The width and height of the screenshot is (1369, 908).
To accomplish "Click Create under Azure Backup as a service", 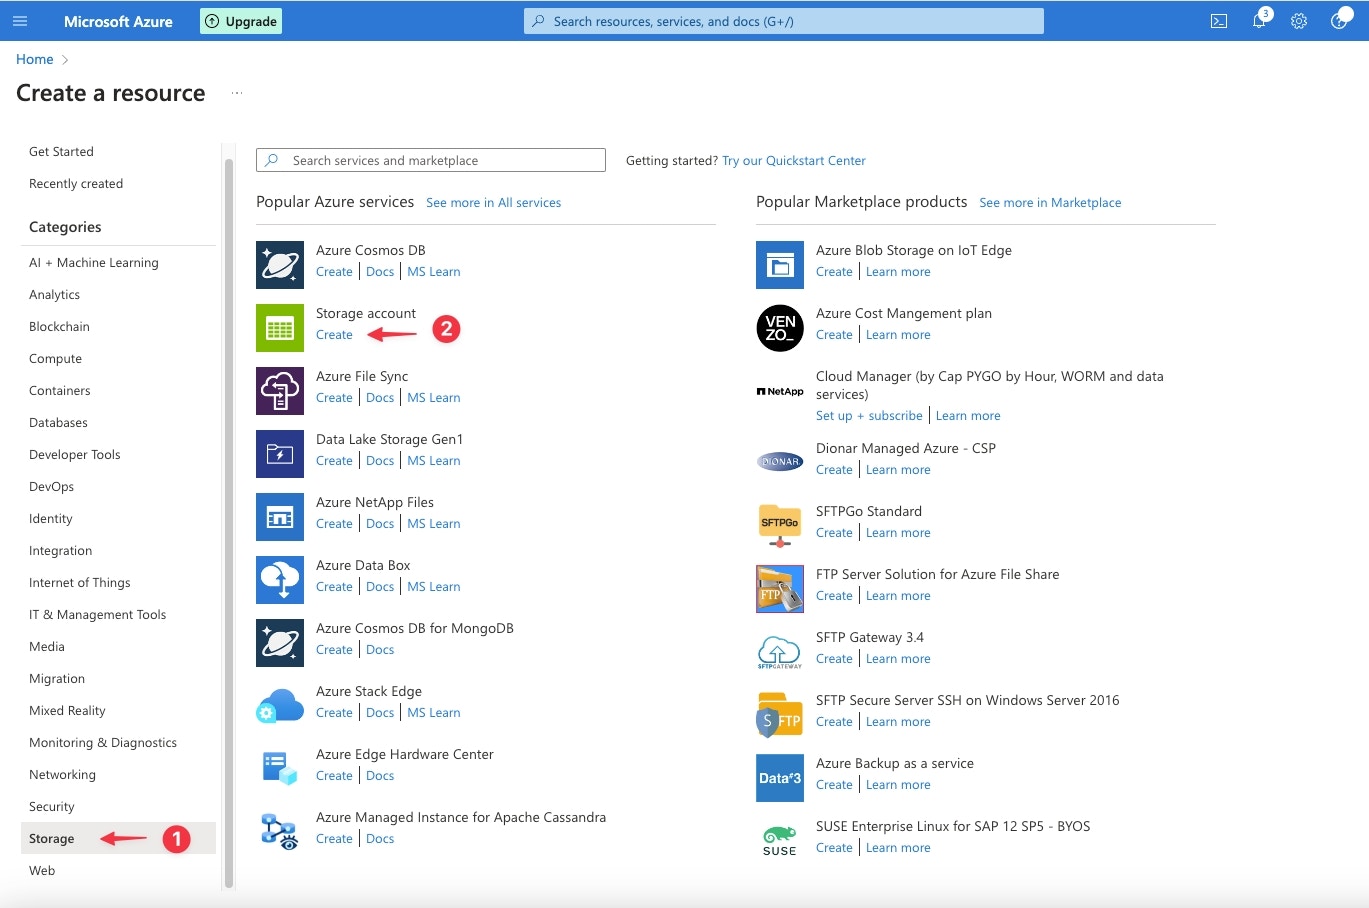I will point(834,785).
